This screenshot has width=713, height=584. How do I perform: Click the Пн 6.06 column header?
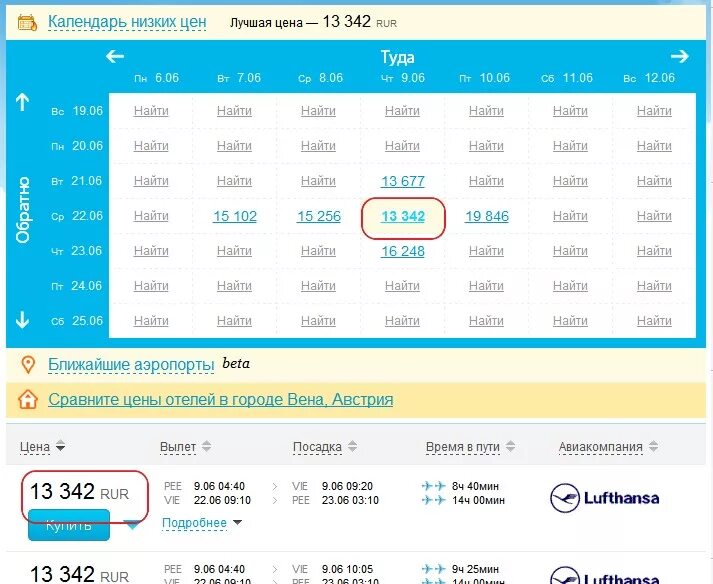156,78
